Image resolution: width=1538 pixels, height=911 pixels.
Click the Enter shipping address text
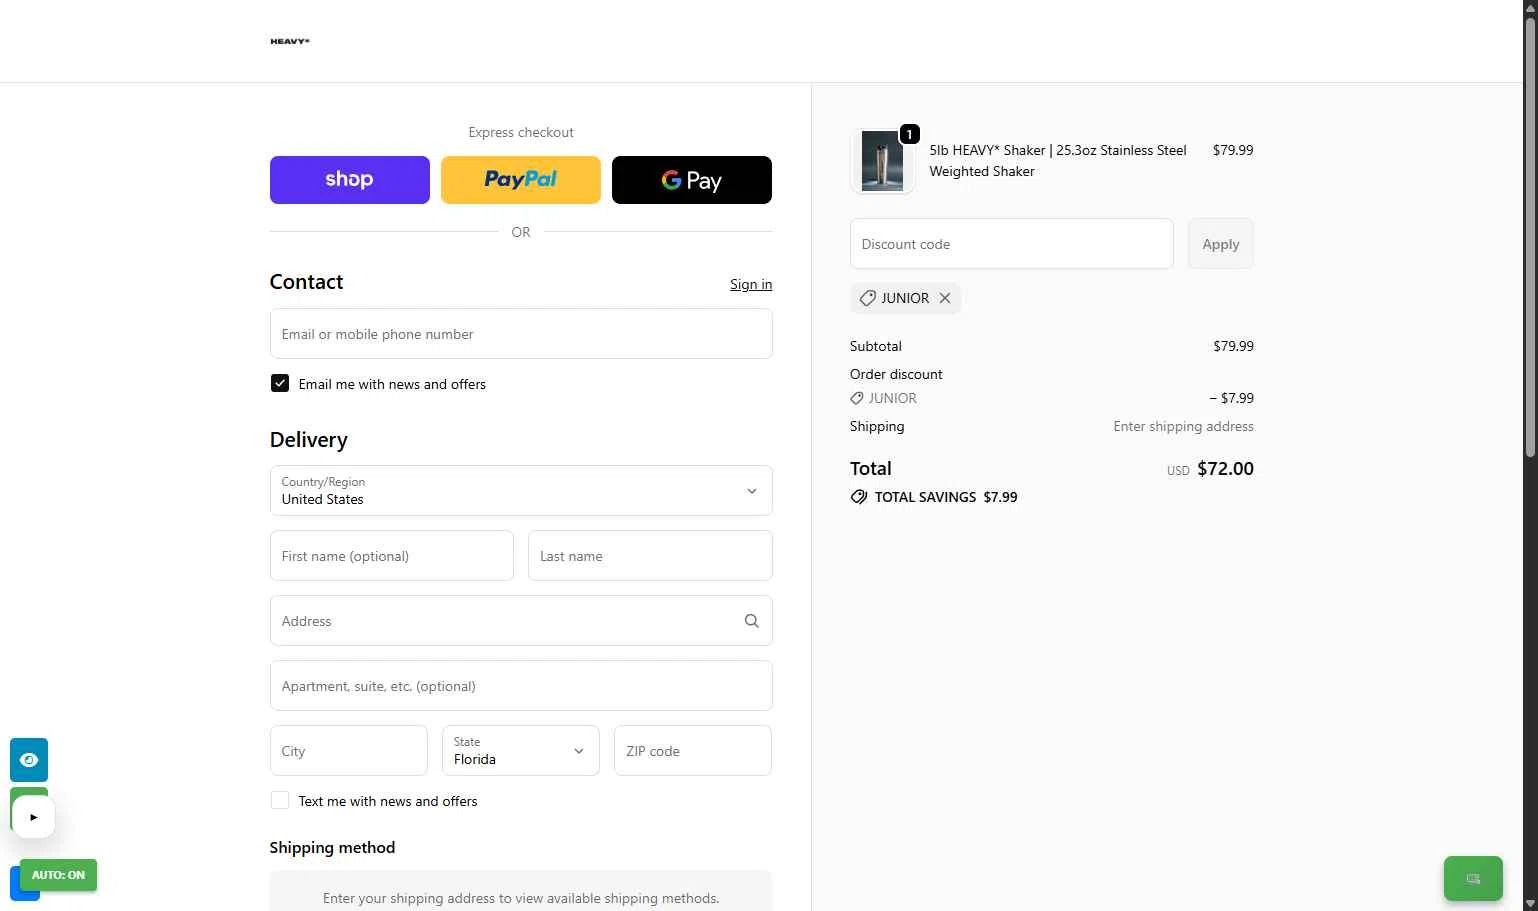pyautogui.click(x=1183, y=426)
